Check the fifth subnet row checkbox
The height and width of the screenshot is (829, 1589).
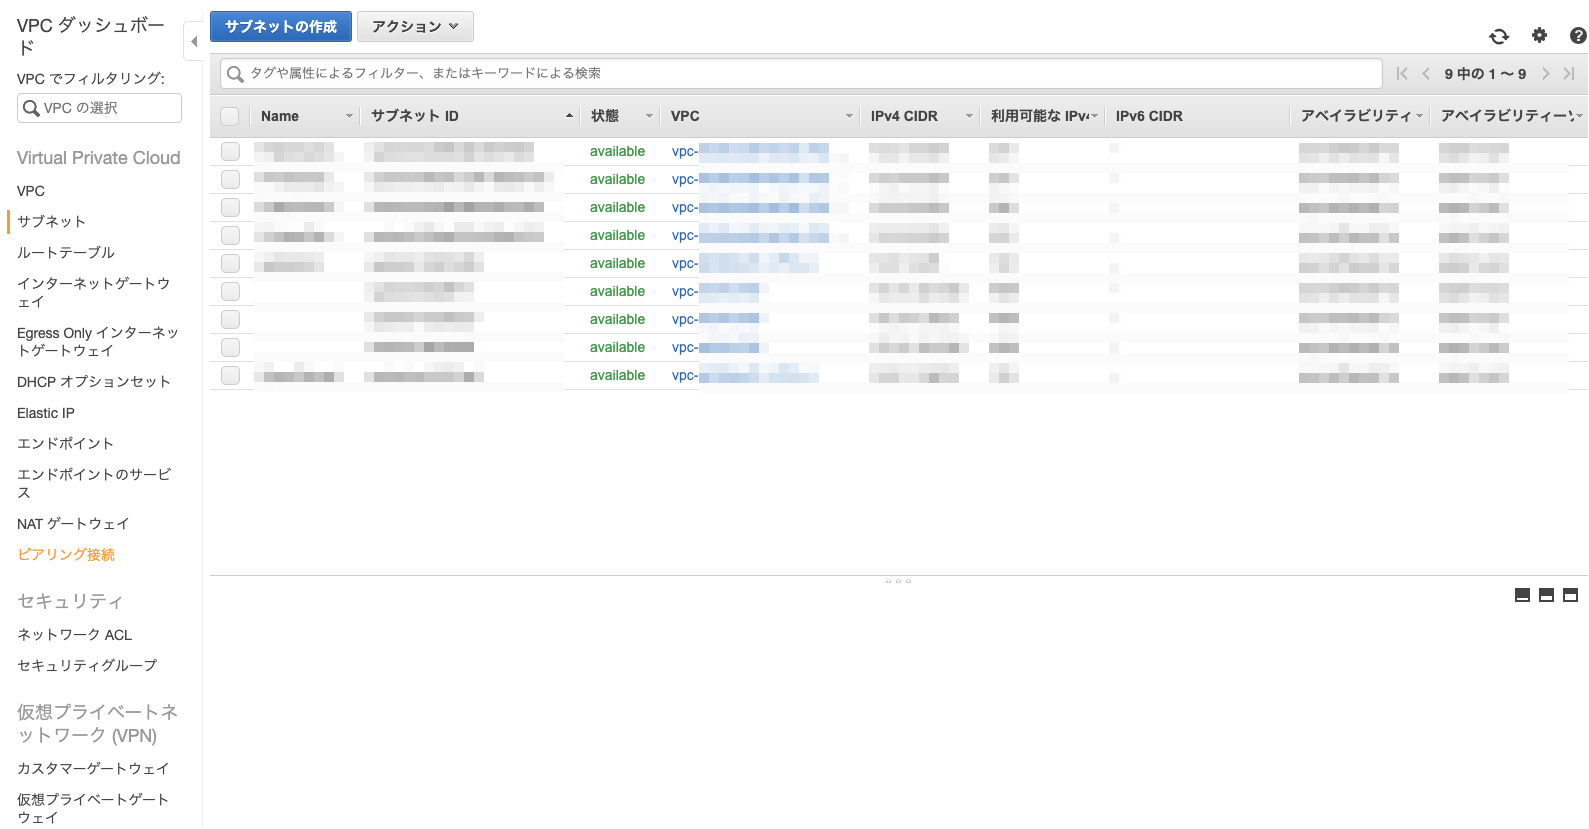pyautogui.click(x=230, y=263)
